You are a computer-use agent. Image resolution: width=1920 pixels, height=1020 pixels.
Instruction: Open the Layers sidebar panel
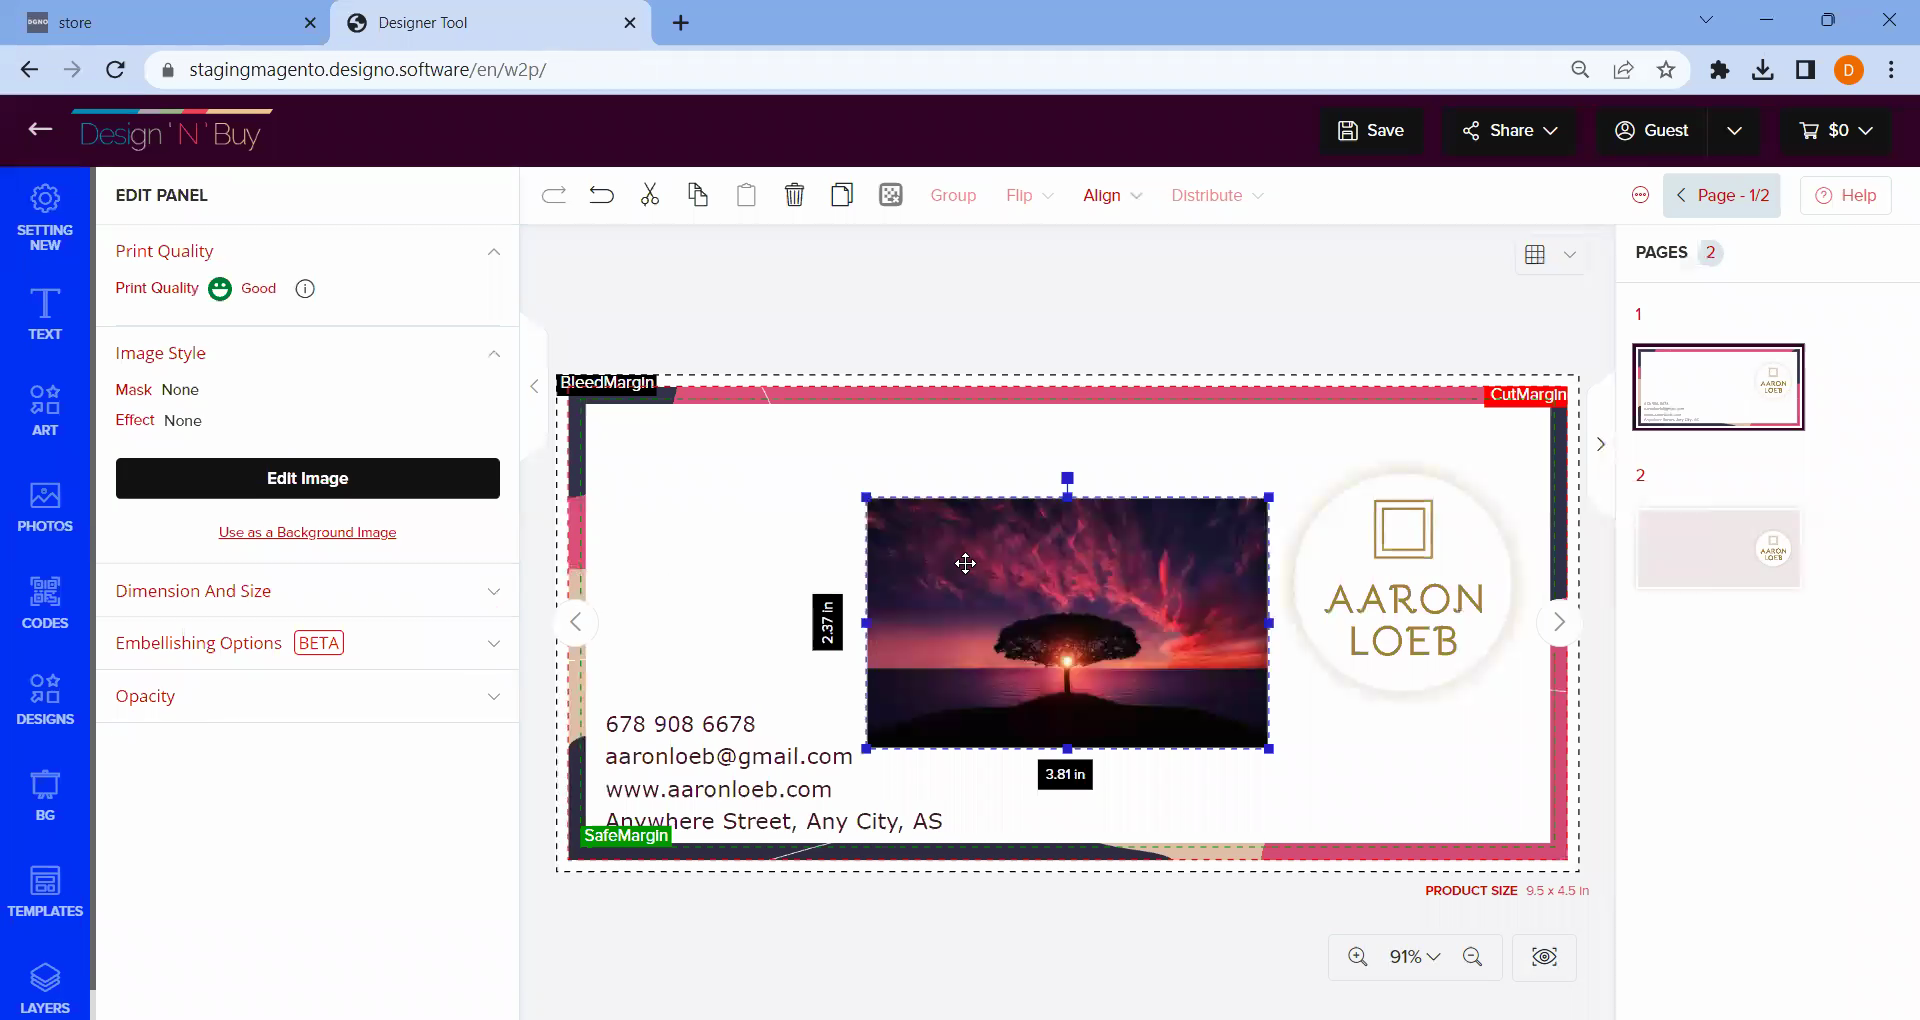(45, 988)
